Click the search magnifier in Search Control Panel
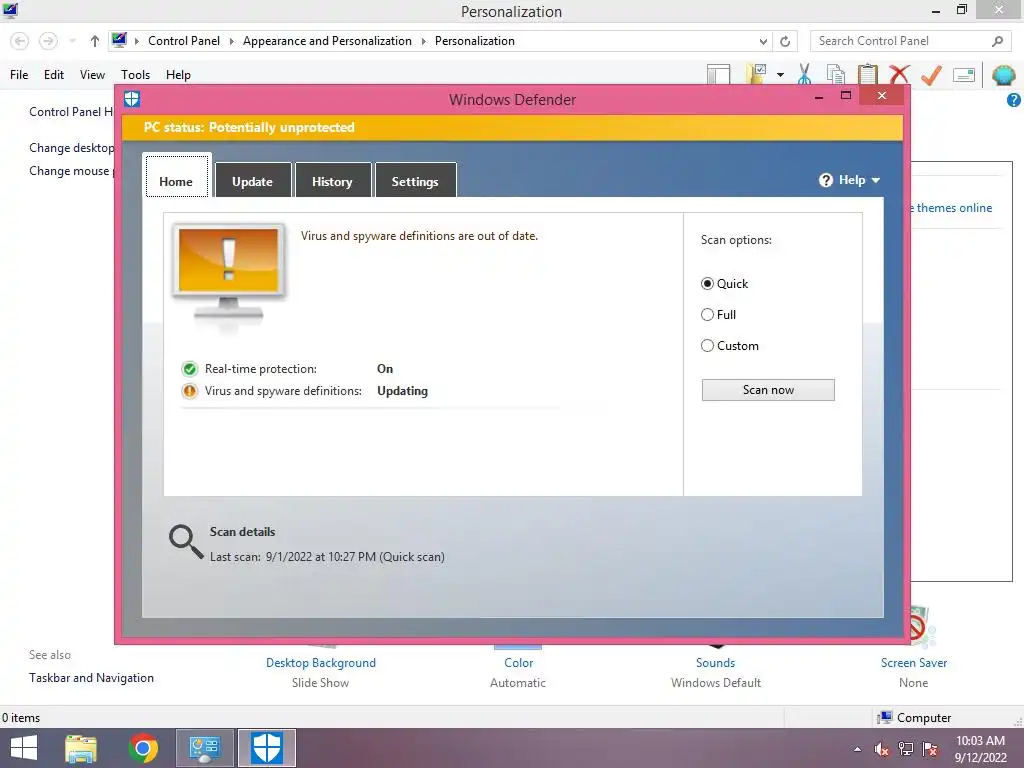 [997, 41]
